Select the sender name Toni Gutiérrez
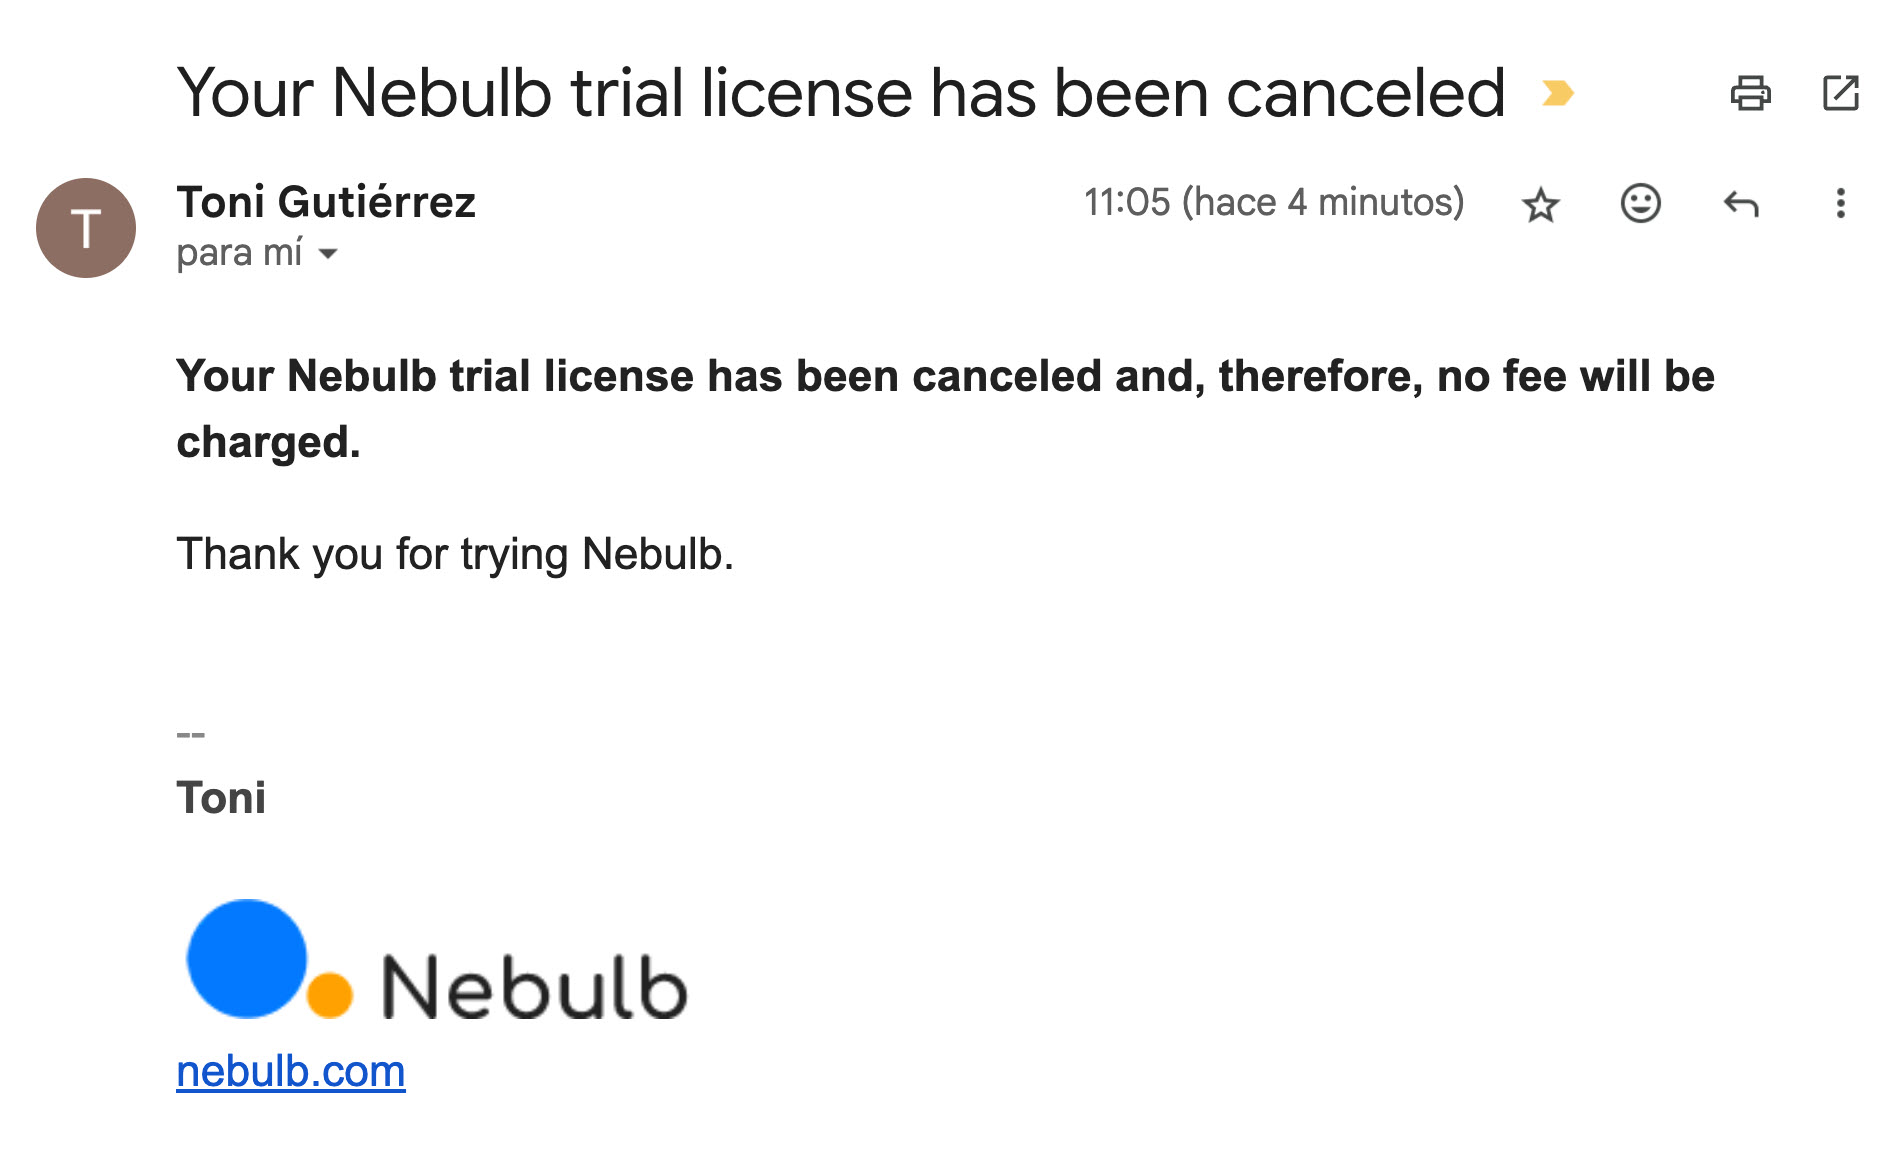This screenshot has width=1900, height=1152. tap(326, 202)
